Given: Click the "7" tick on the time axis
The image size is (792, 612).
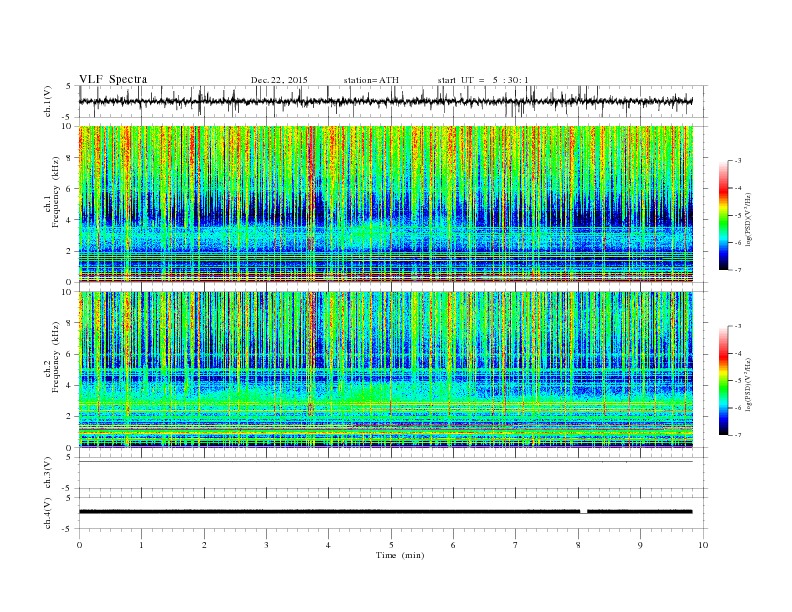Looking at the screenshot, I should (x=516, y=545).
